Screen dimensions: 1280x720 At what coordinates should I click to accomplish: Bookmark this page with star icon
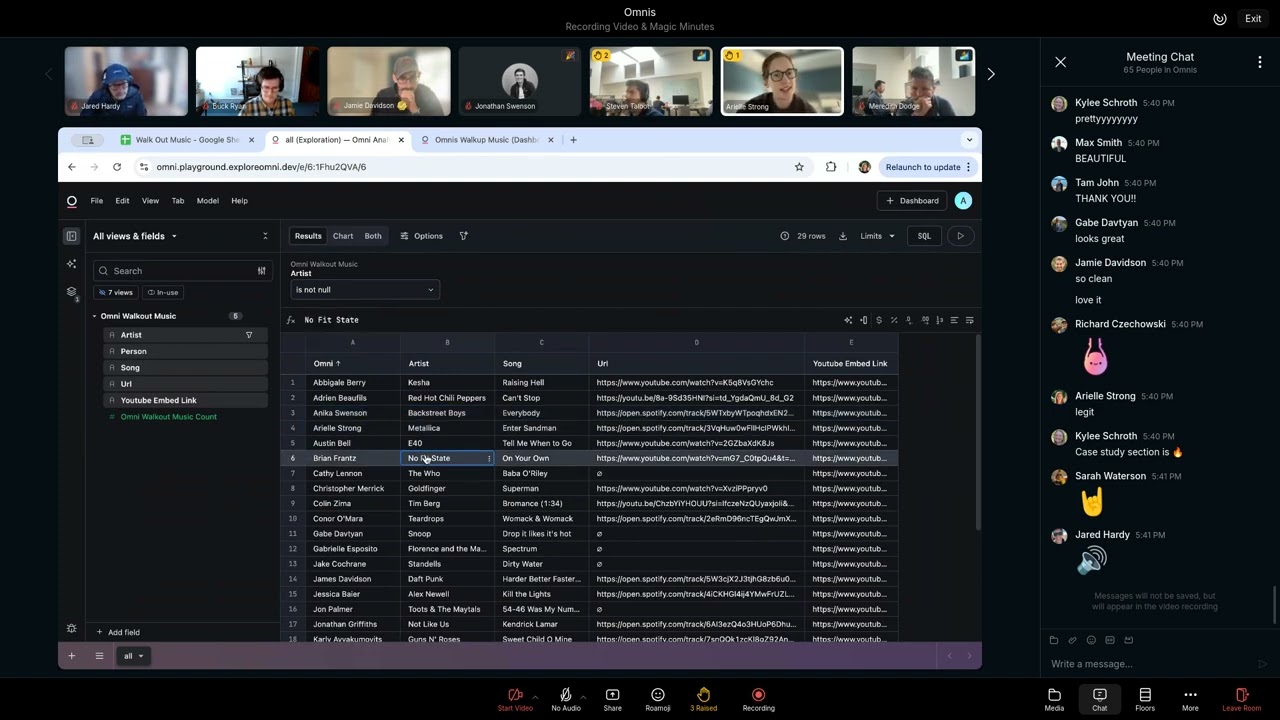coord(799,167)
